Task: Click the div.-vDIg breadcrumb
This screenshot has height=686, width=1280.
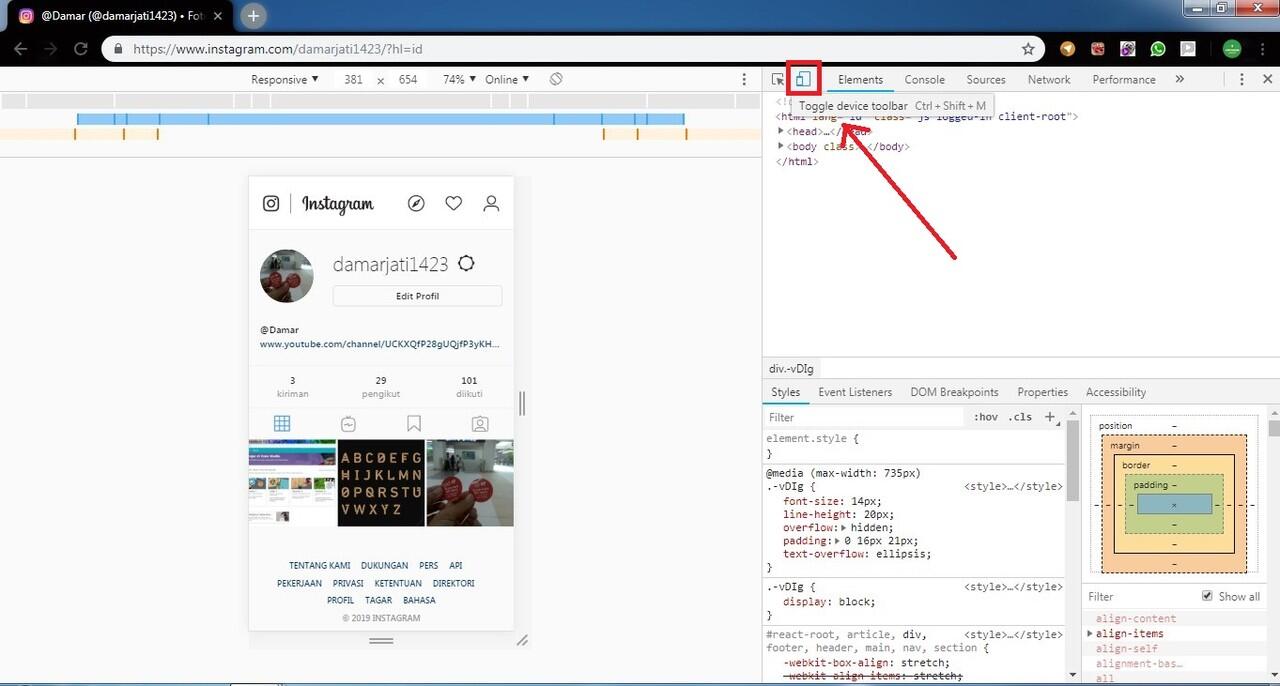Action: click(x=791, y=369)
